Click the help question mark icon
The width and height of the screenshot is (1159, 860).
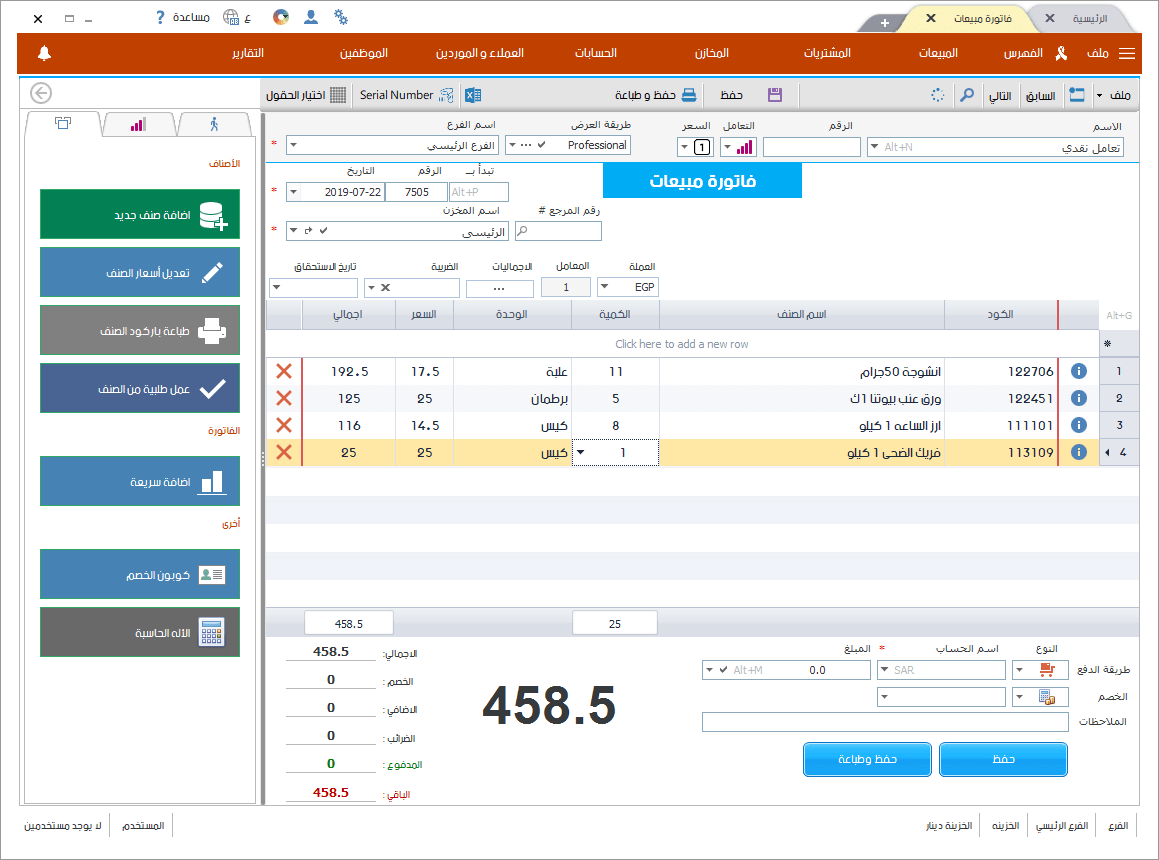coord(160,17)
